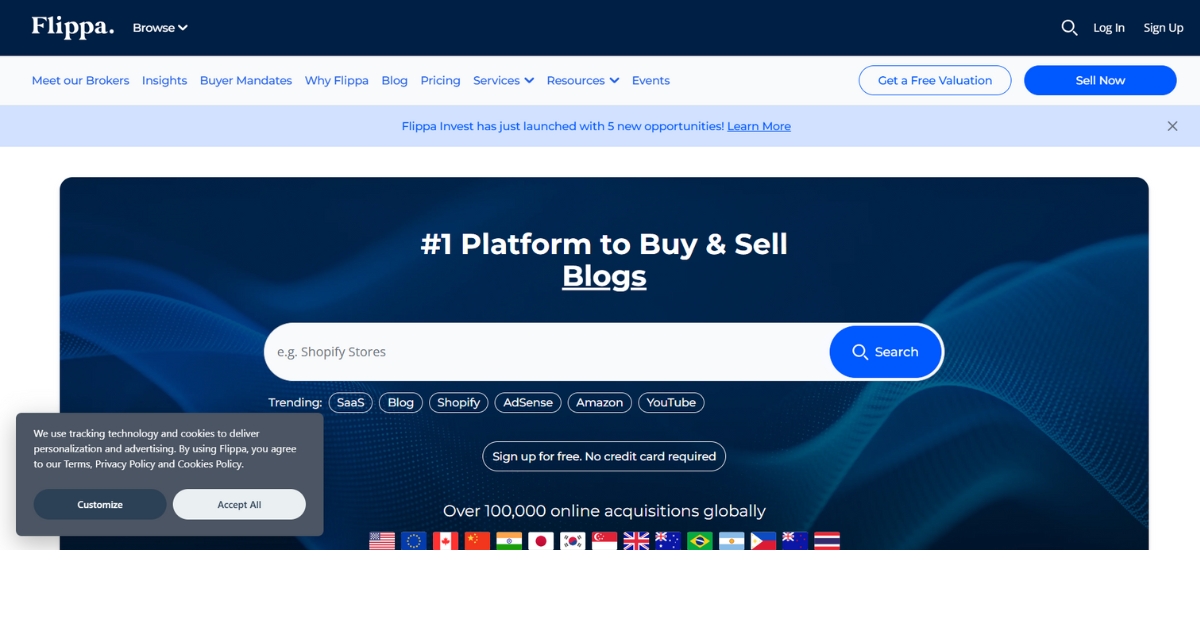1200x630 pixels.
Task: Choose the Brazil flag icon
Action: (699, 541)
